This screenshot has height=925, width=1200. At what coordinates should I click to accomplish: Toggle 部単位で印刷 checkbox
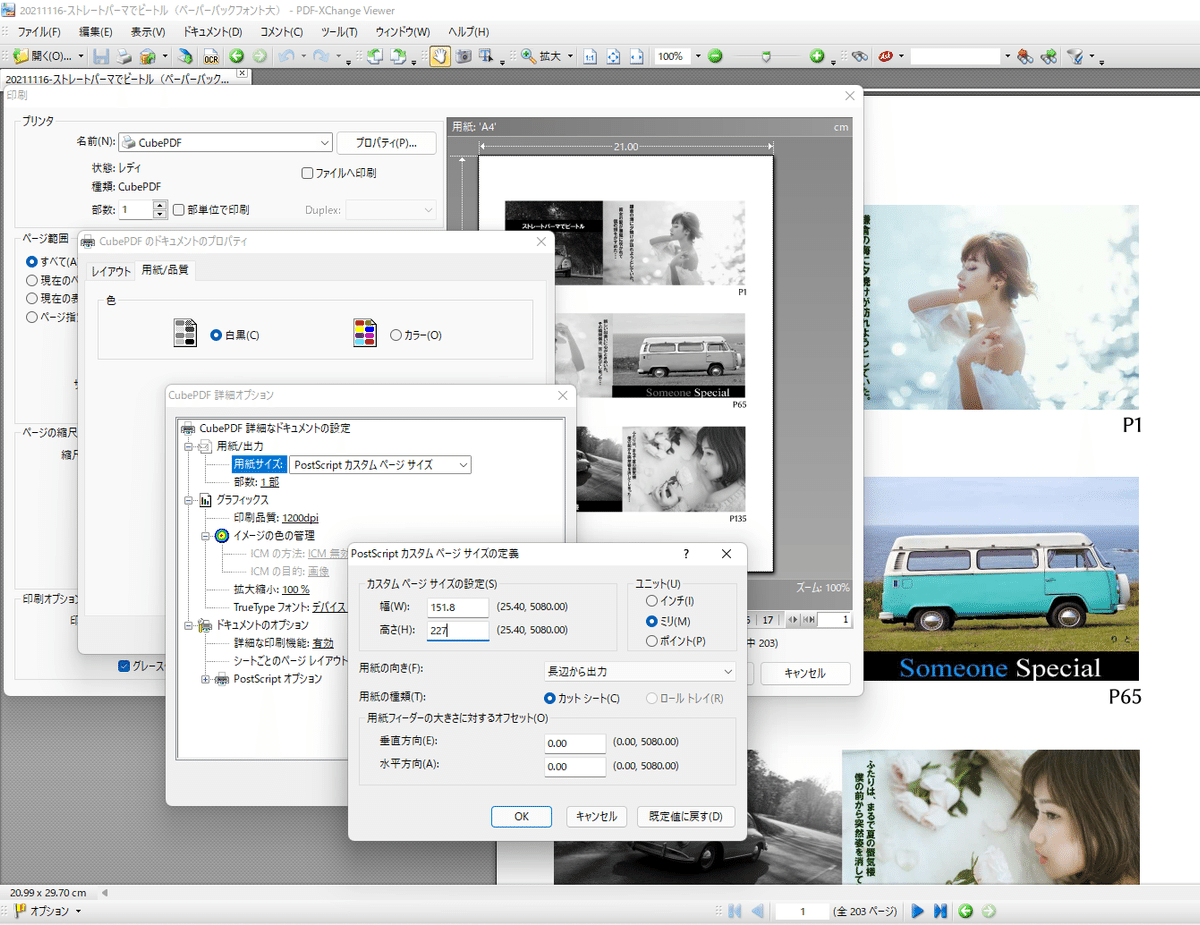(179, 210)
